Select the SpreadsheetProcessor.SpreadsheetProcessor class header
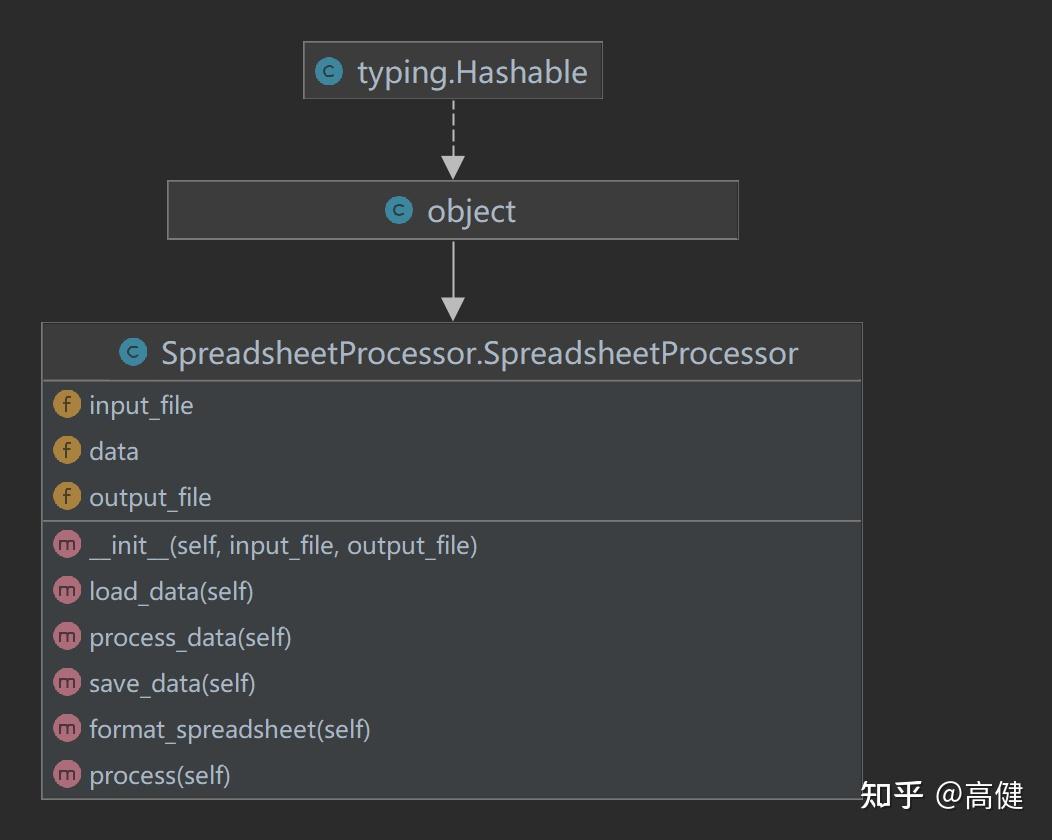1052x840 pixels. pos(479,353)
